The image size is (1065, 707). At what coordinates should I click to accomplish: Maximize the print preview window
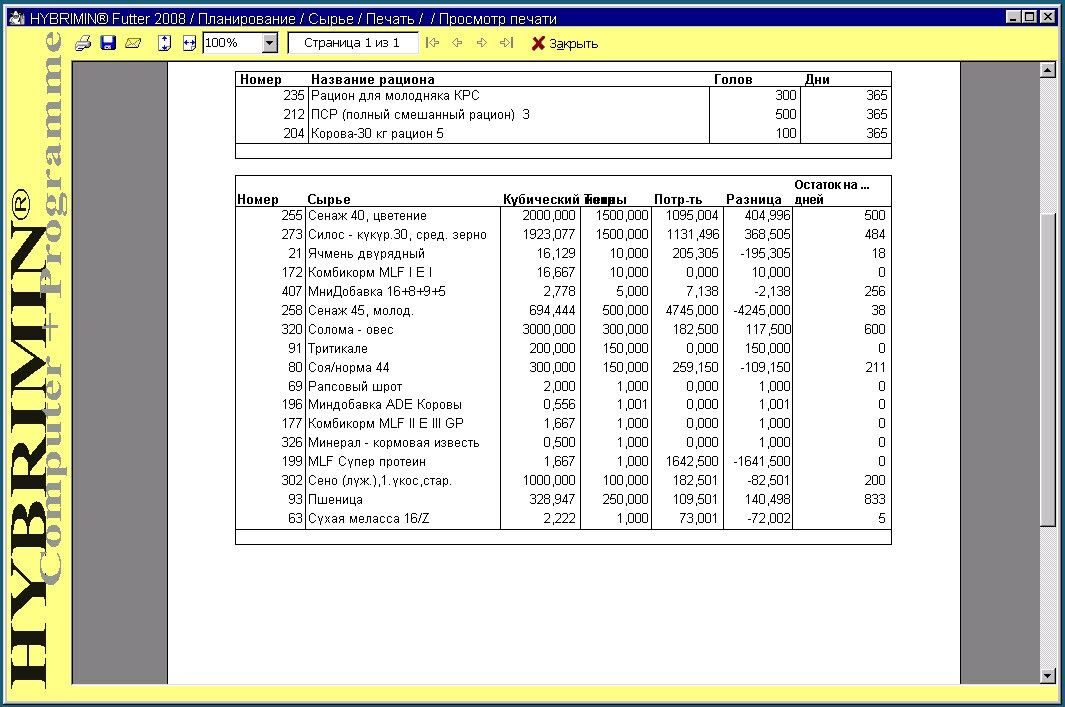(1030, 16)
